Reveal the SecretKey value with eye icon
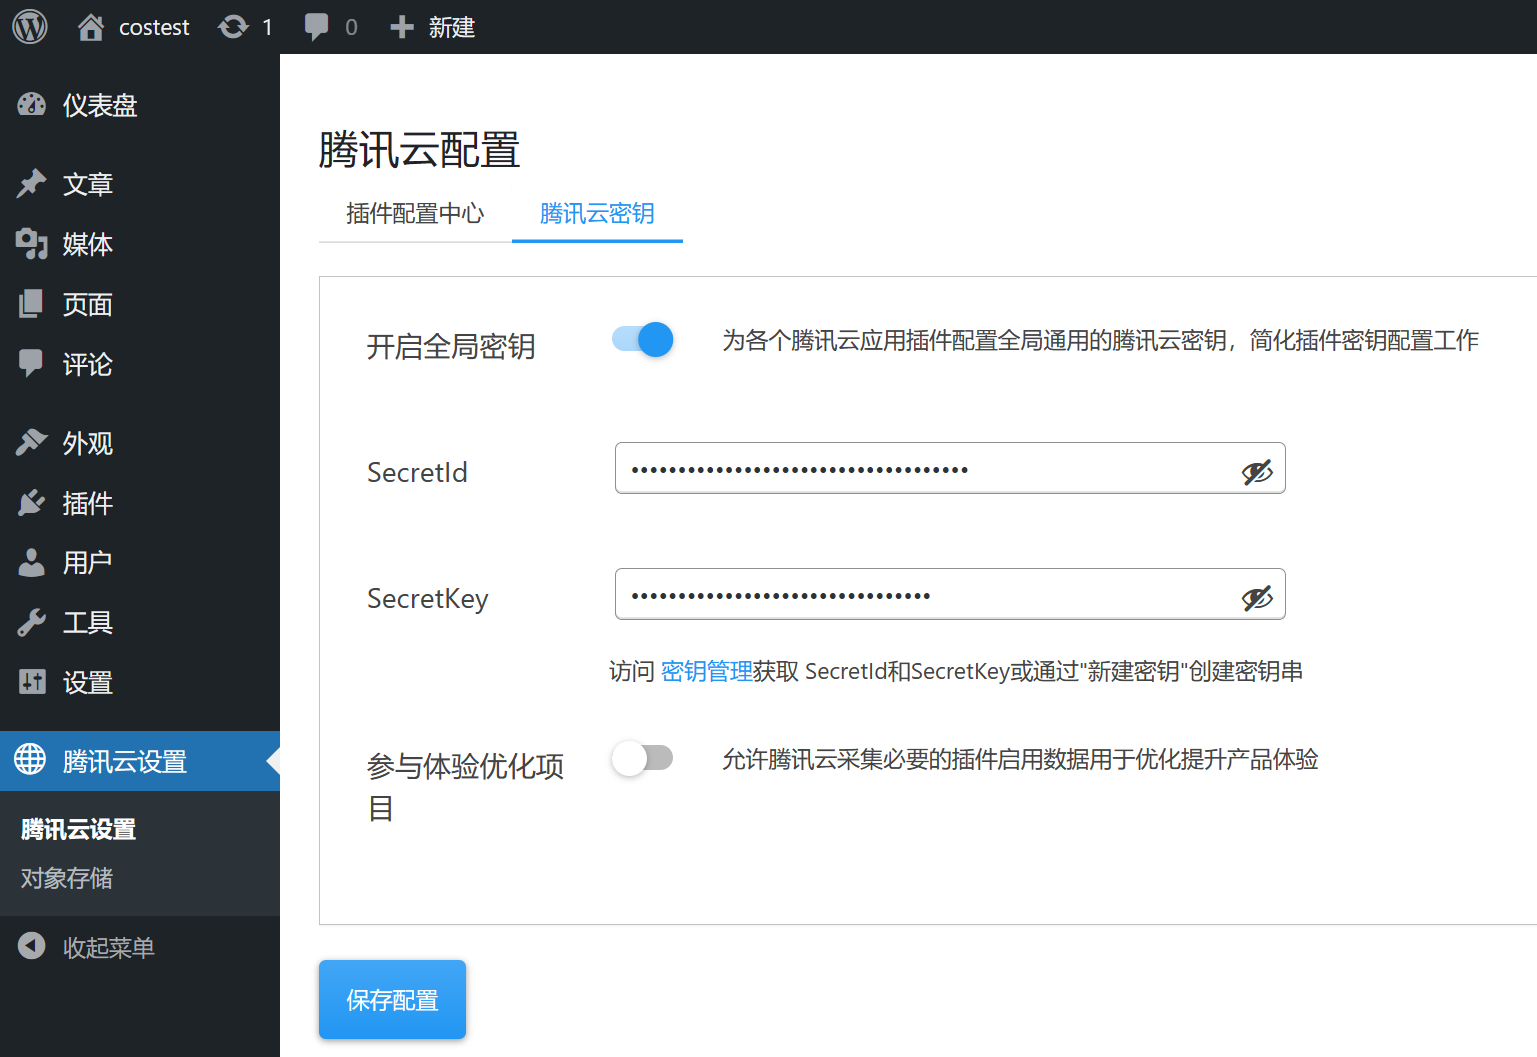The height and width of the screenshot is (1057, 1537). click(x=1257, y=598)
